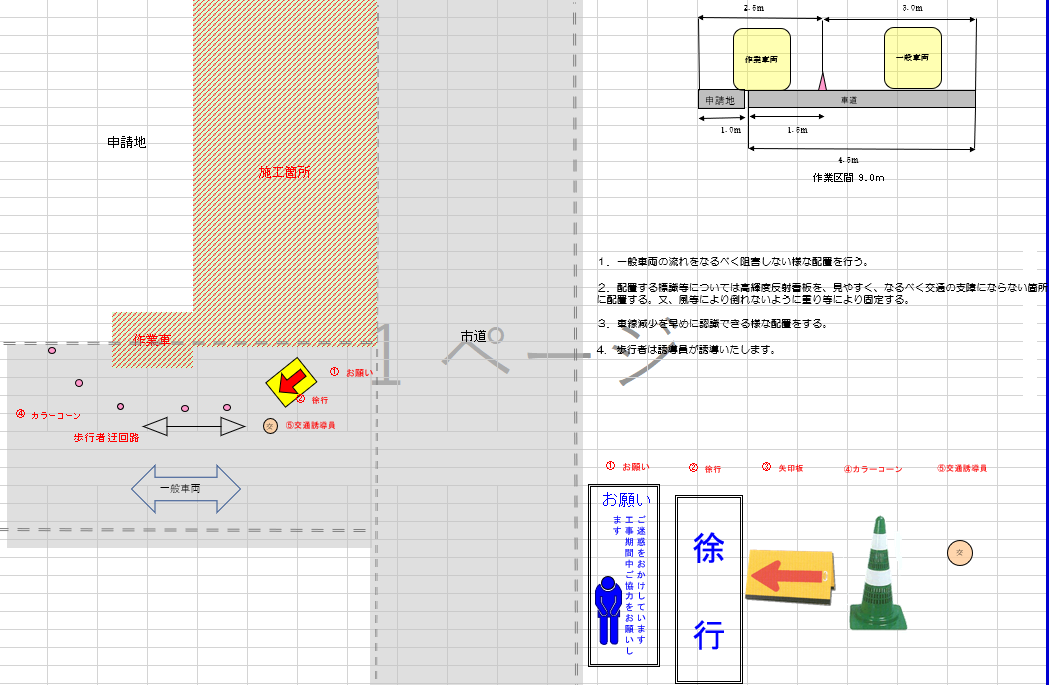Click the ④カラーコーン label above the cone image

coord(873,468)
